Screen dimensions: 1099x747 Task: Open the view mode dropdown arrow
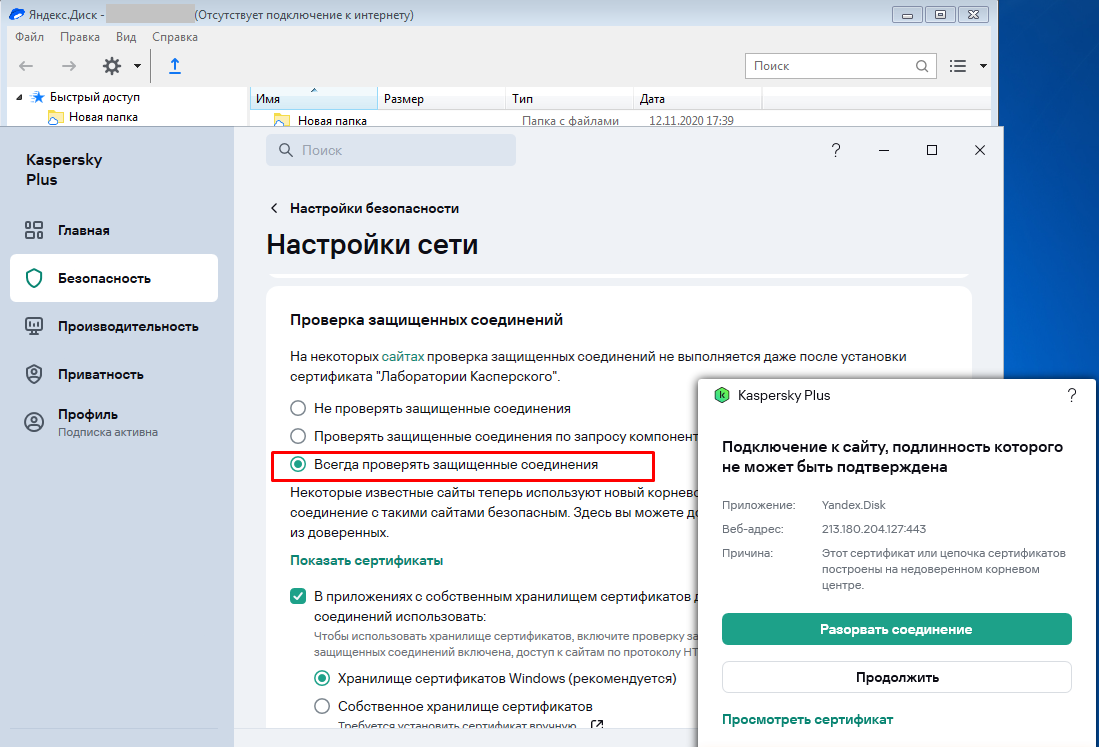coord(983,66)
